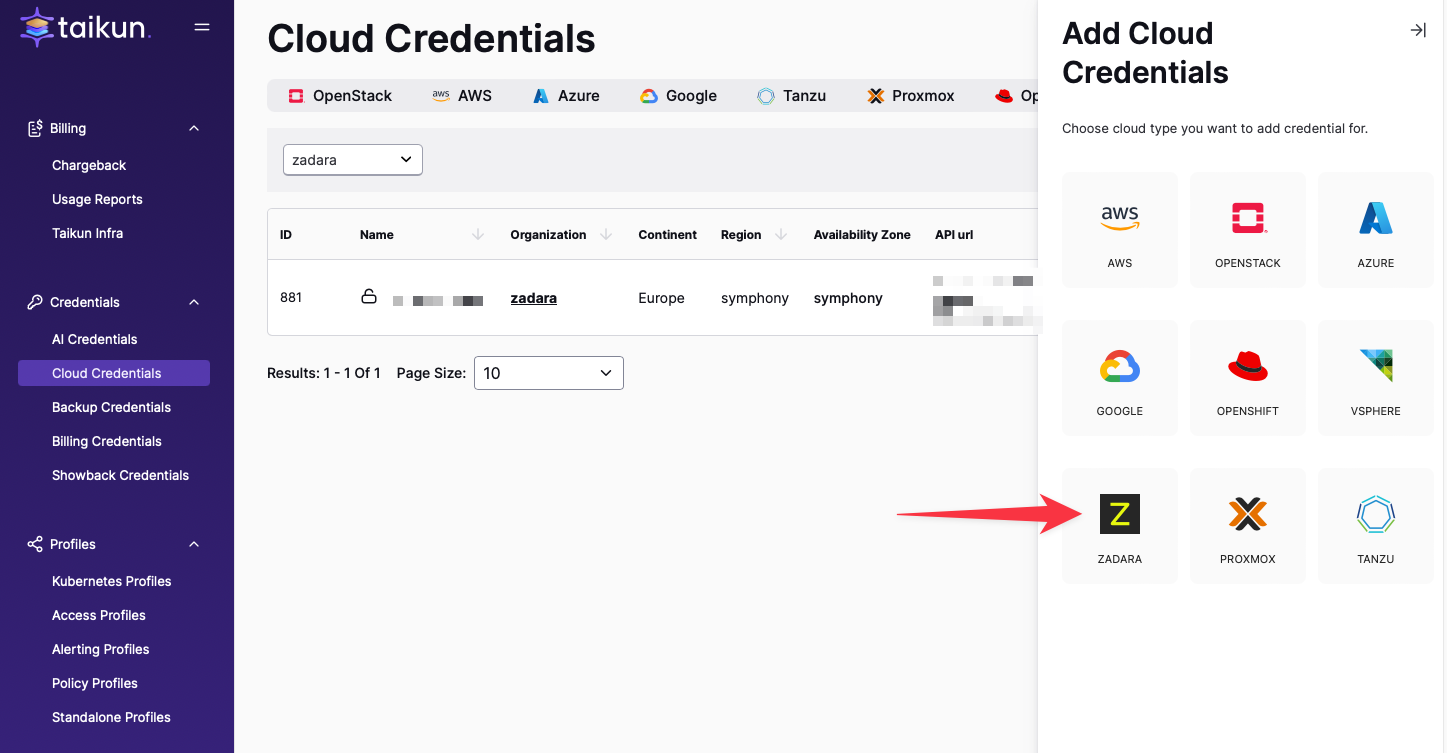Open Backup Credentials in the sidebar
1447x753 pixels.
[111, 407]
